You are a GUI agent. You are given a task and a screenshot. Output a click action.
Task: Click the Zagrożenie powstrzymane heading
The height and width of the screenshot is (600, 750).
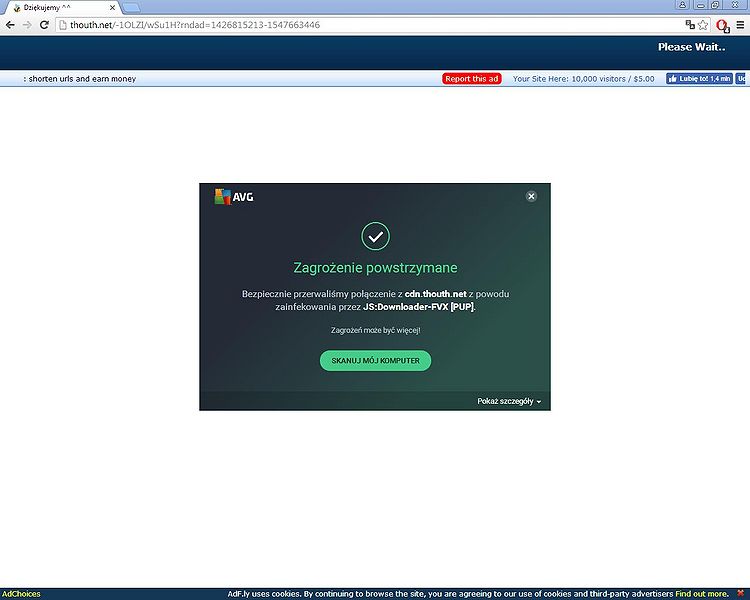(x=375, y=268)
